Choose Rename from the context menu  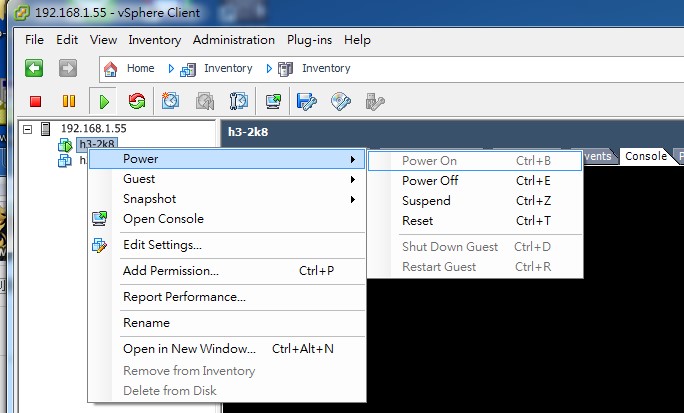coord(227,323)
